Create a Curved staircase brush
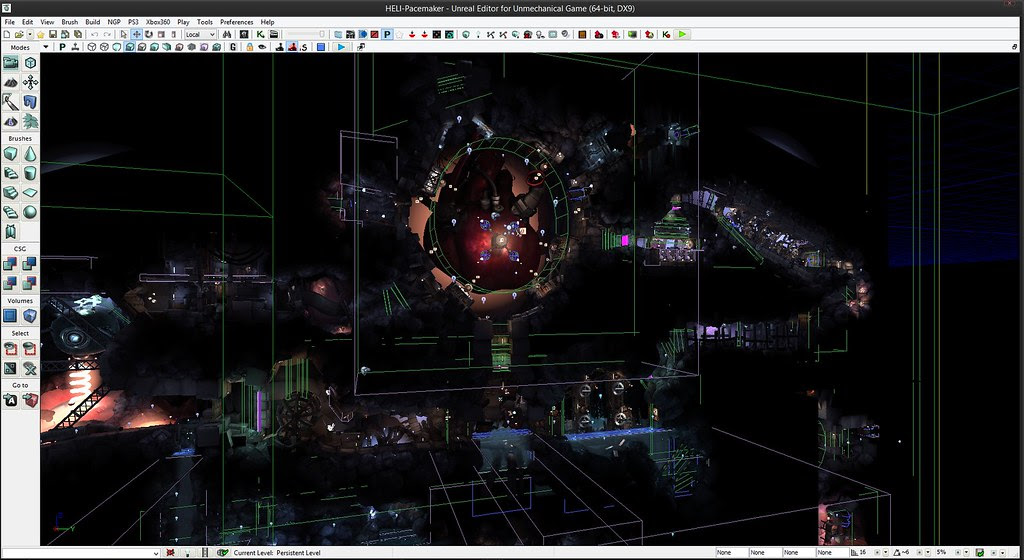Viewport: 1024px width, 560px height. pyautogui.click(x=10, y=173)
